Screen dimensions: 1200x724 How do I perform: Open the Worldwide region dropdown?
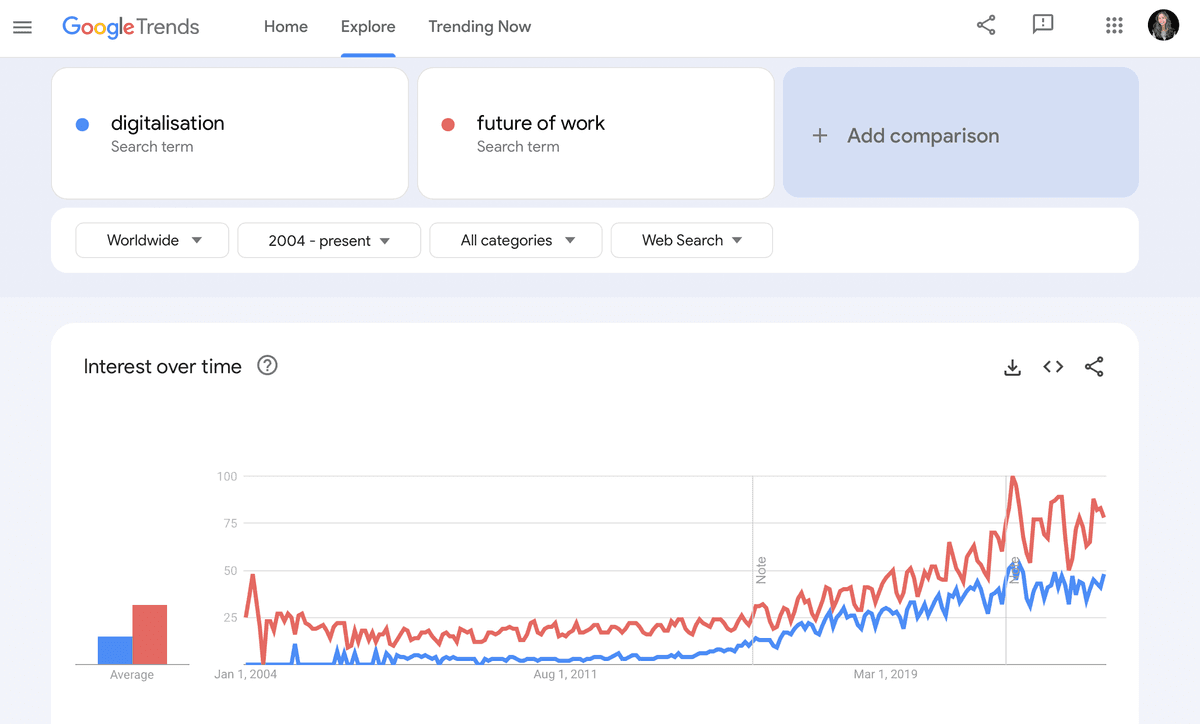click(152, 240)
